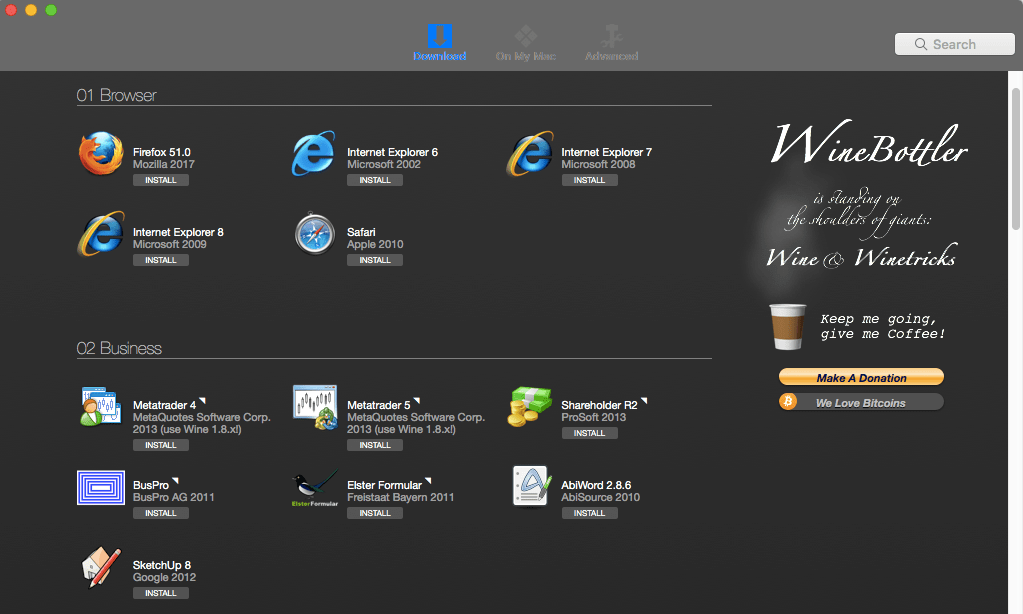Image resolution: width=1023 pixels, height=614 pixels.
Task: Click the SketchUp 8 title text
Action: (x=162, y=565)
